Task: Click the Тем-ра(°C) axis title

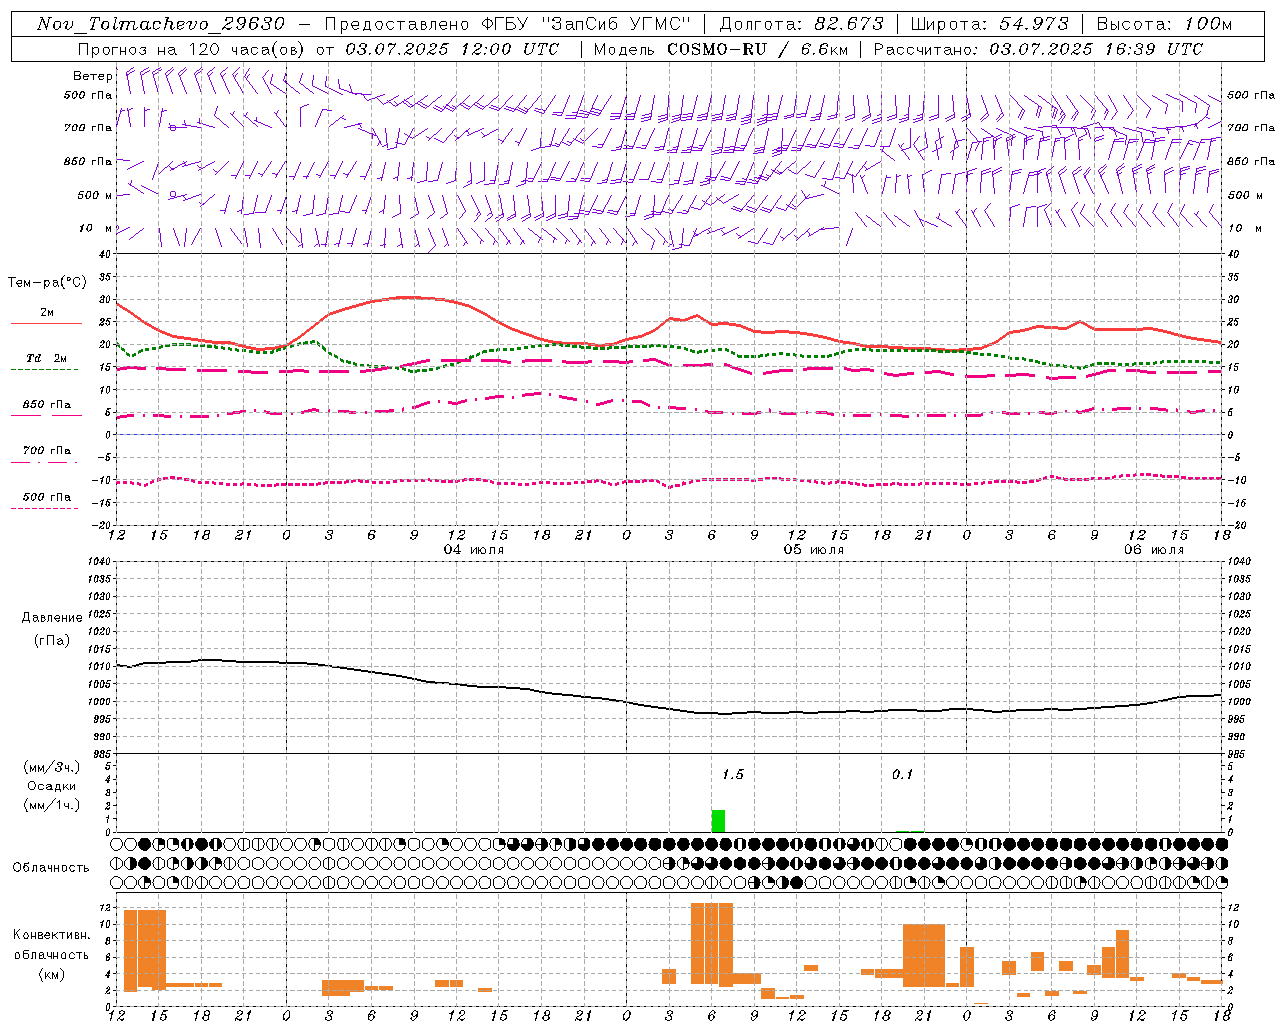Action: pos(47,283)
